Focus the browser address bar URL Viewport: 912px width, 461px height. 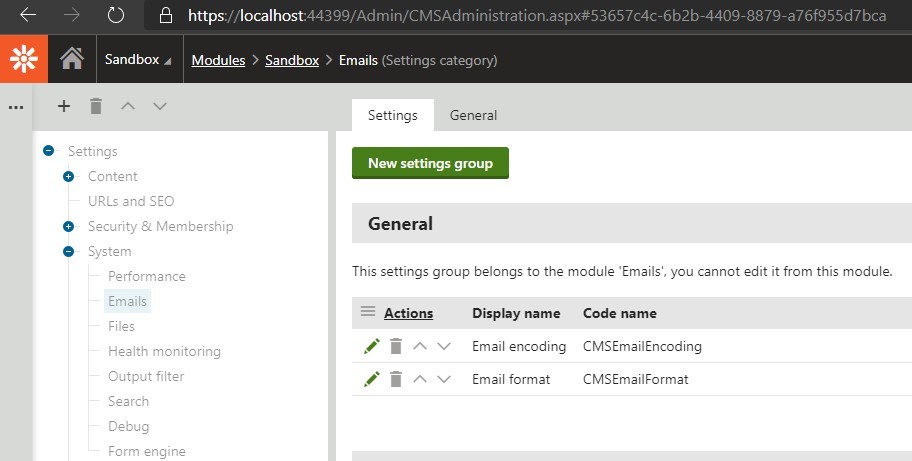coord(537,16)
